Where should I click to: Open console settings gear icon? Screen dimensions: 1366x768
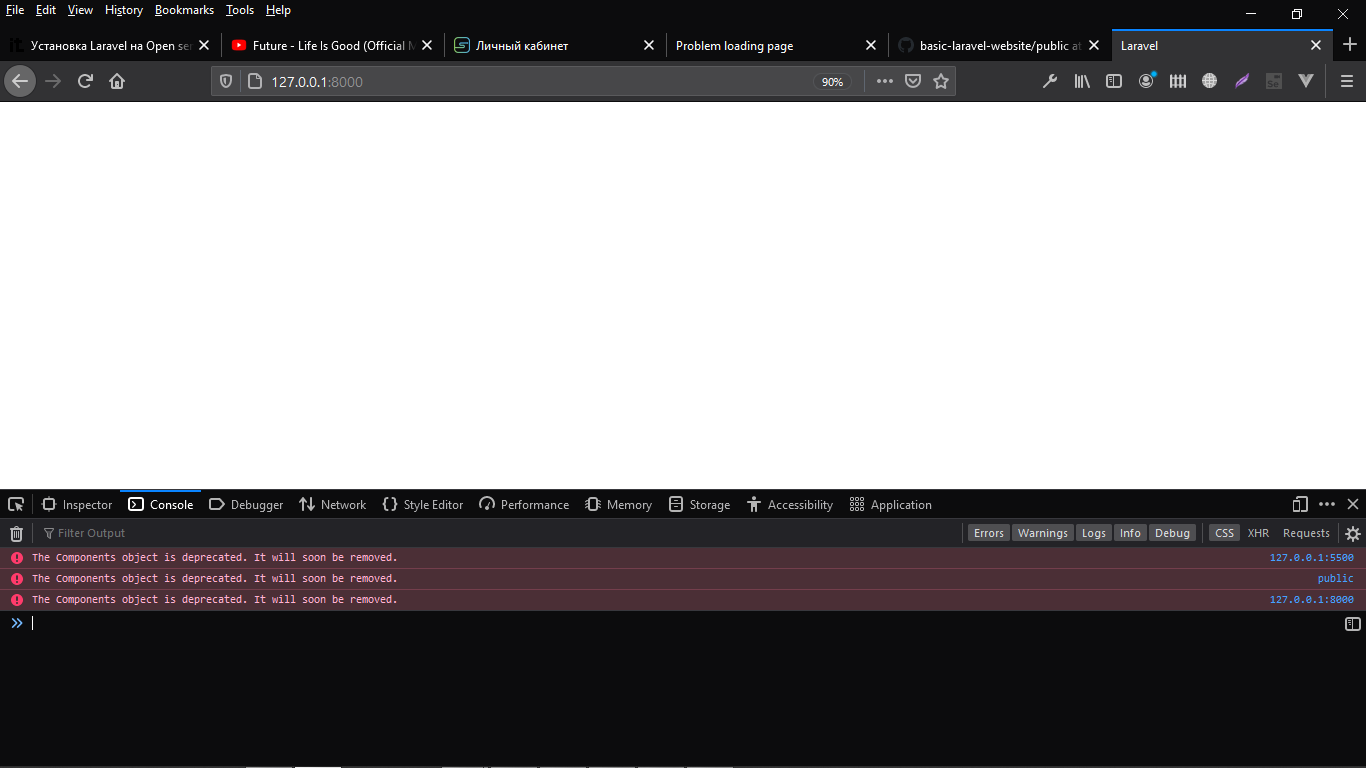[1353, 533]
